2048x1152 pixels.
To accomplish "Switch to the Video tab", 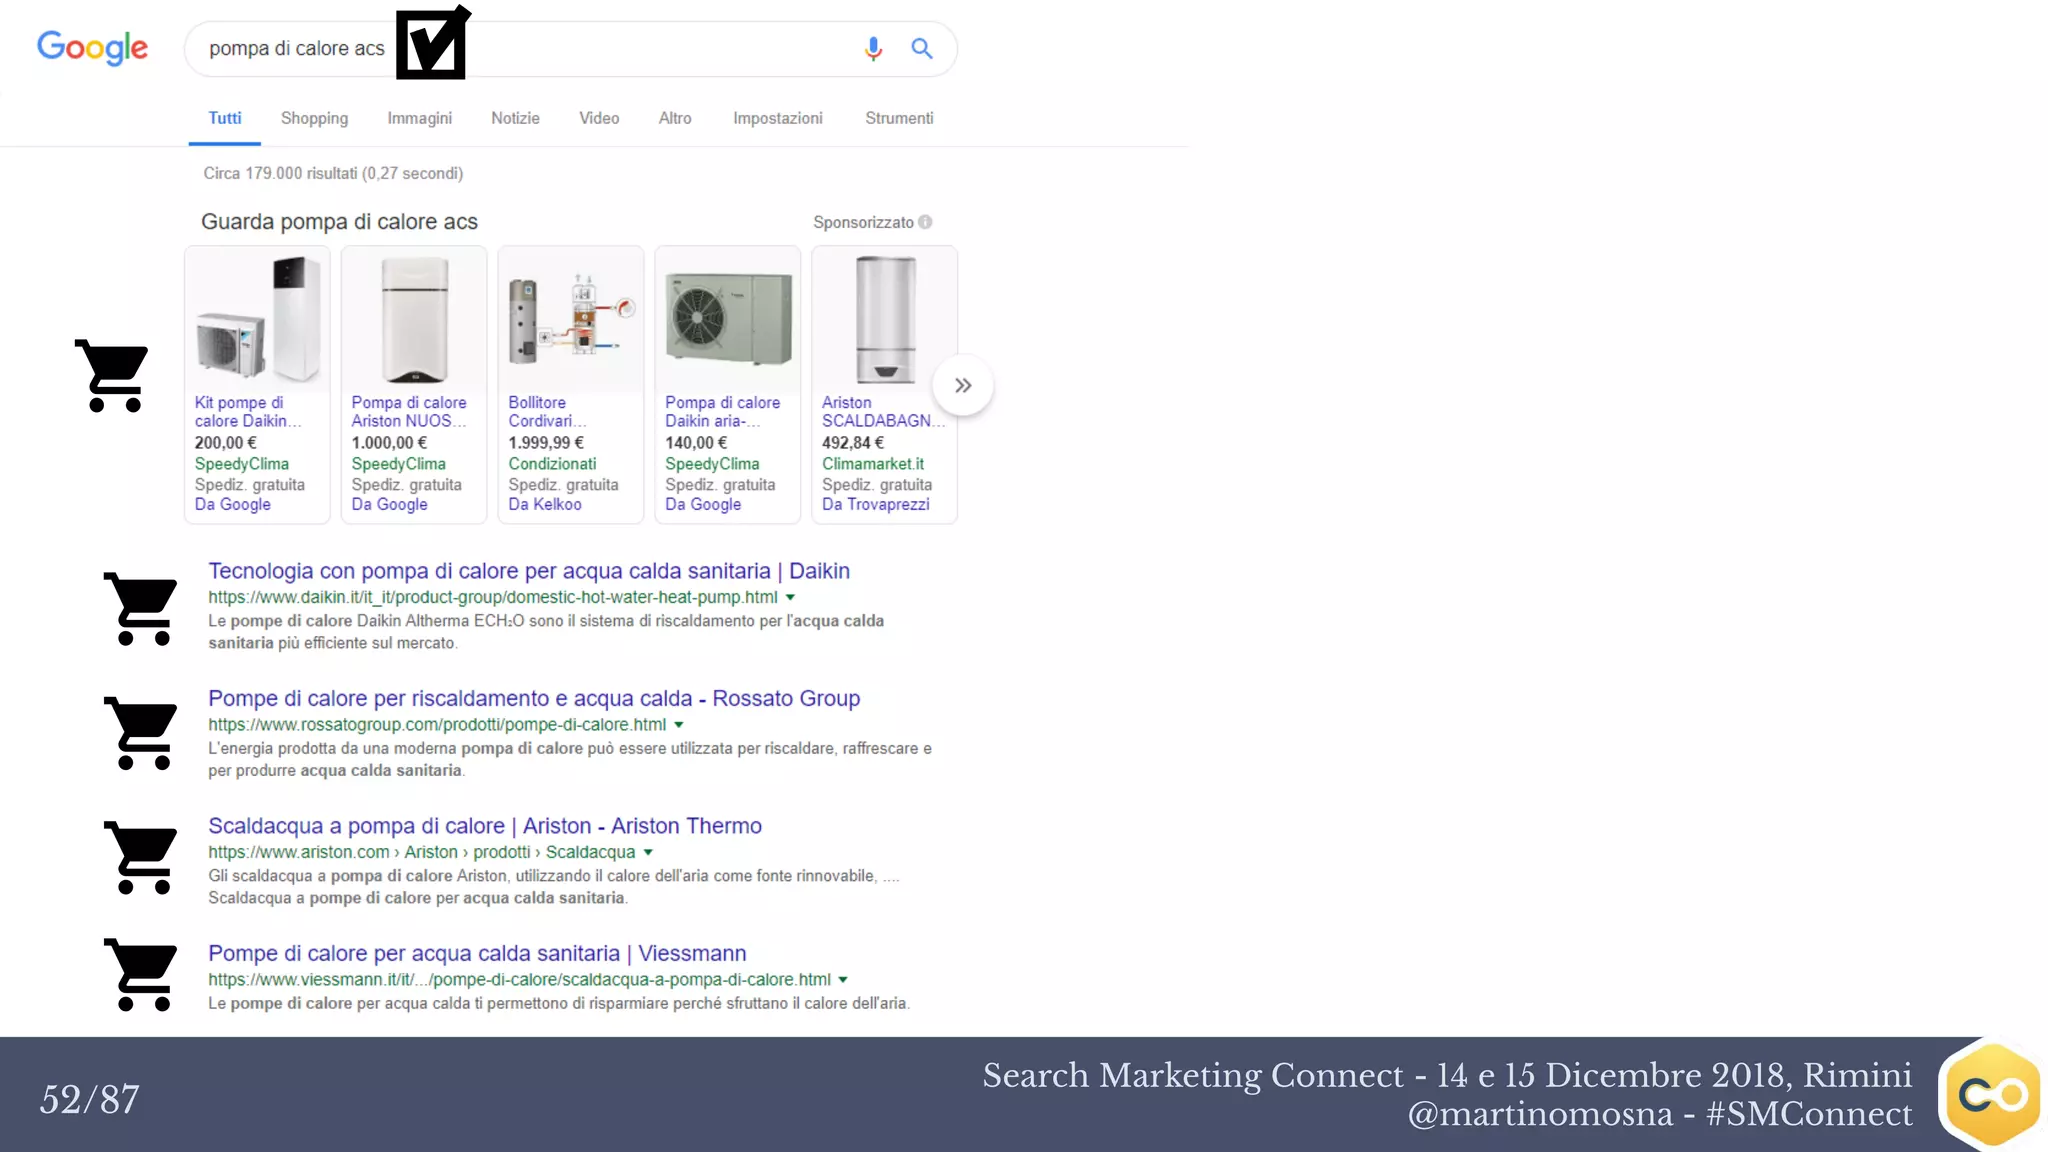I will click(x=599, y=118).
